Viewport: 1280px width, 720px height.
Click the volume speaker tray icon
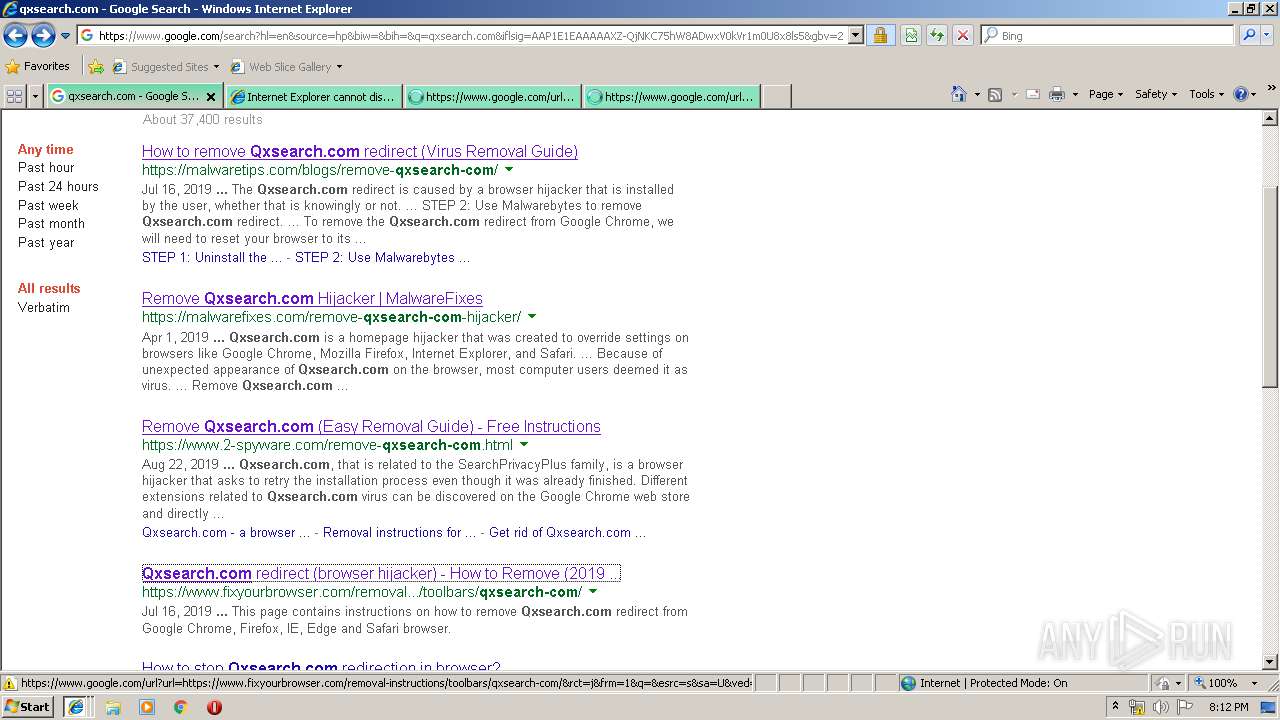pos(1161,707)
